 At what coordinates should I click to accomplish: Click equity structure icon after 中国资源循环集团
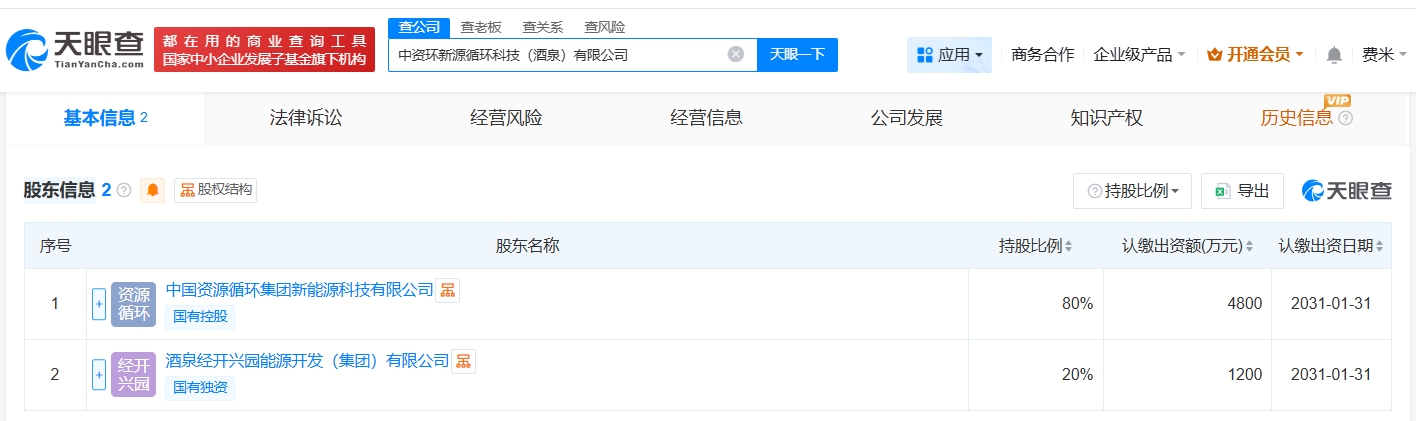pos(447,290)
